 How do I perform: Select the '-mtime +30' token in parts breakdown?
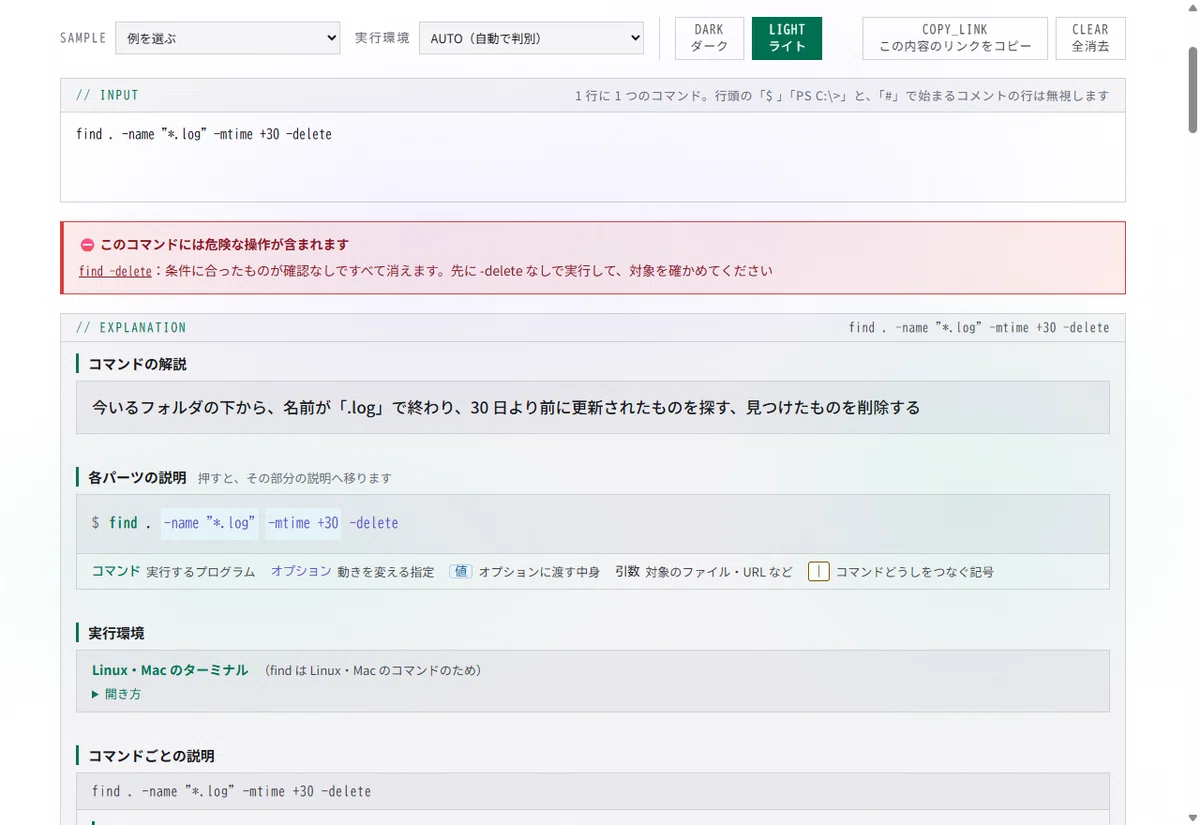tap(303, 523)
